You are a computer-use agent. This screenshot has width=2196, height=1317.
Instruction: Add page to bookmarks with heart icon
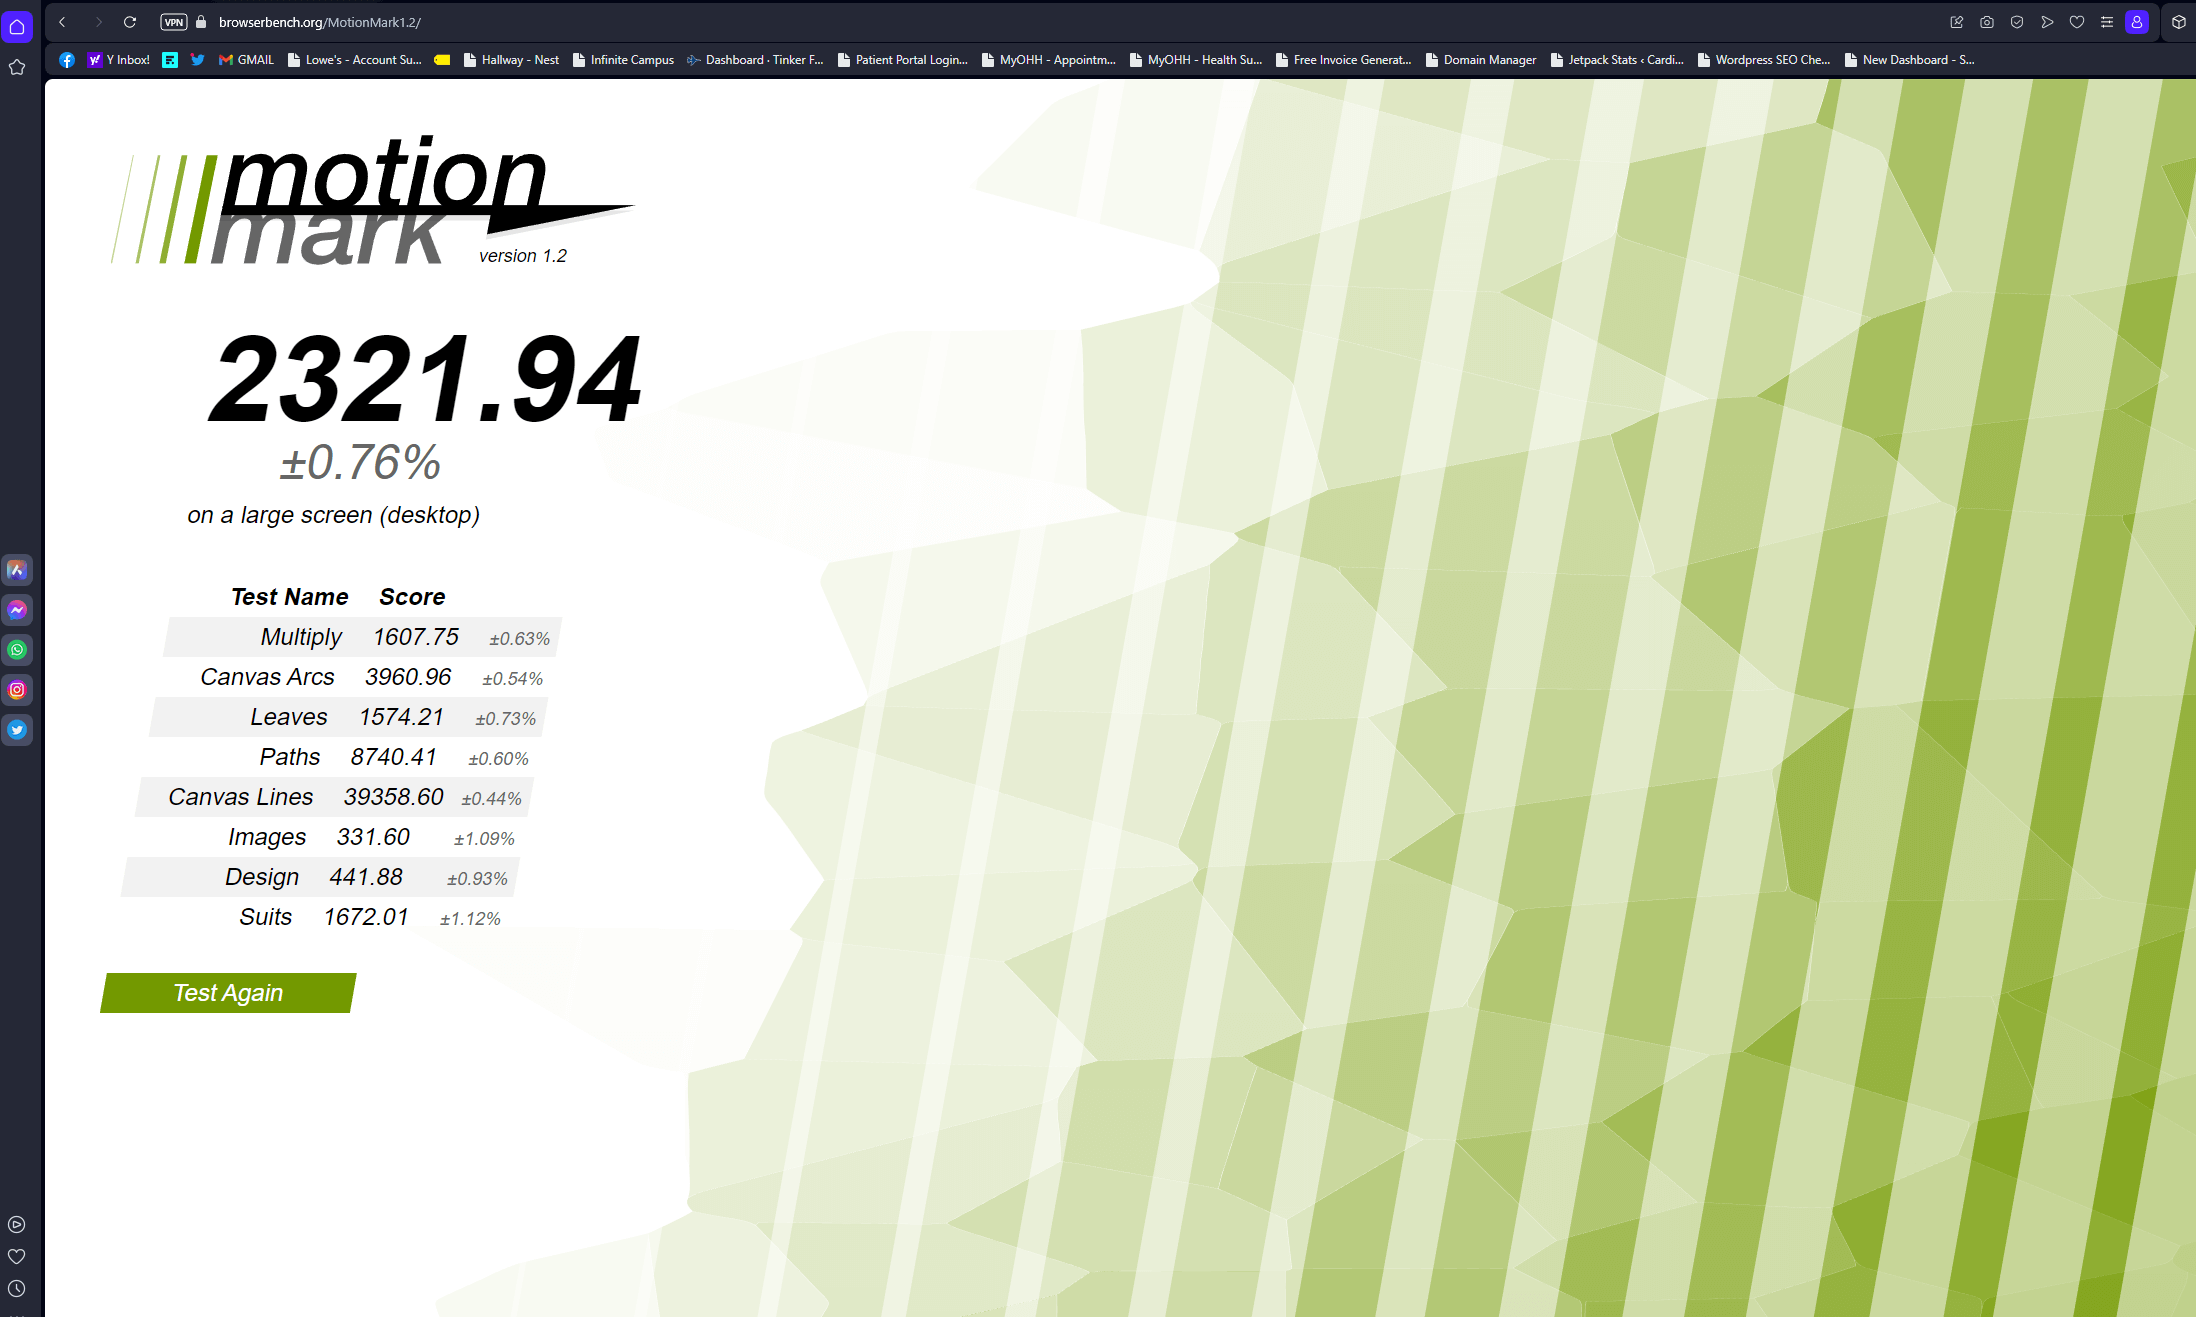click(x=2077, y=22)
